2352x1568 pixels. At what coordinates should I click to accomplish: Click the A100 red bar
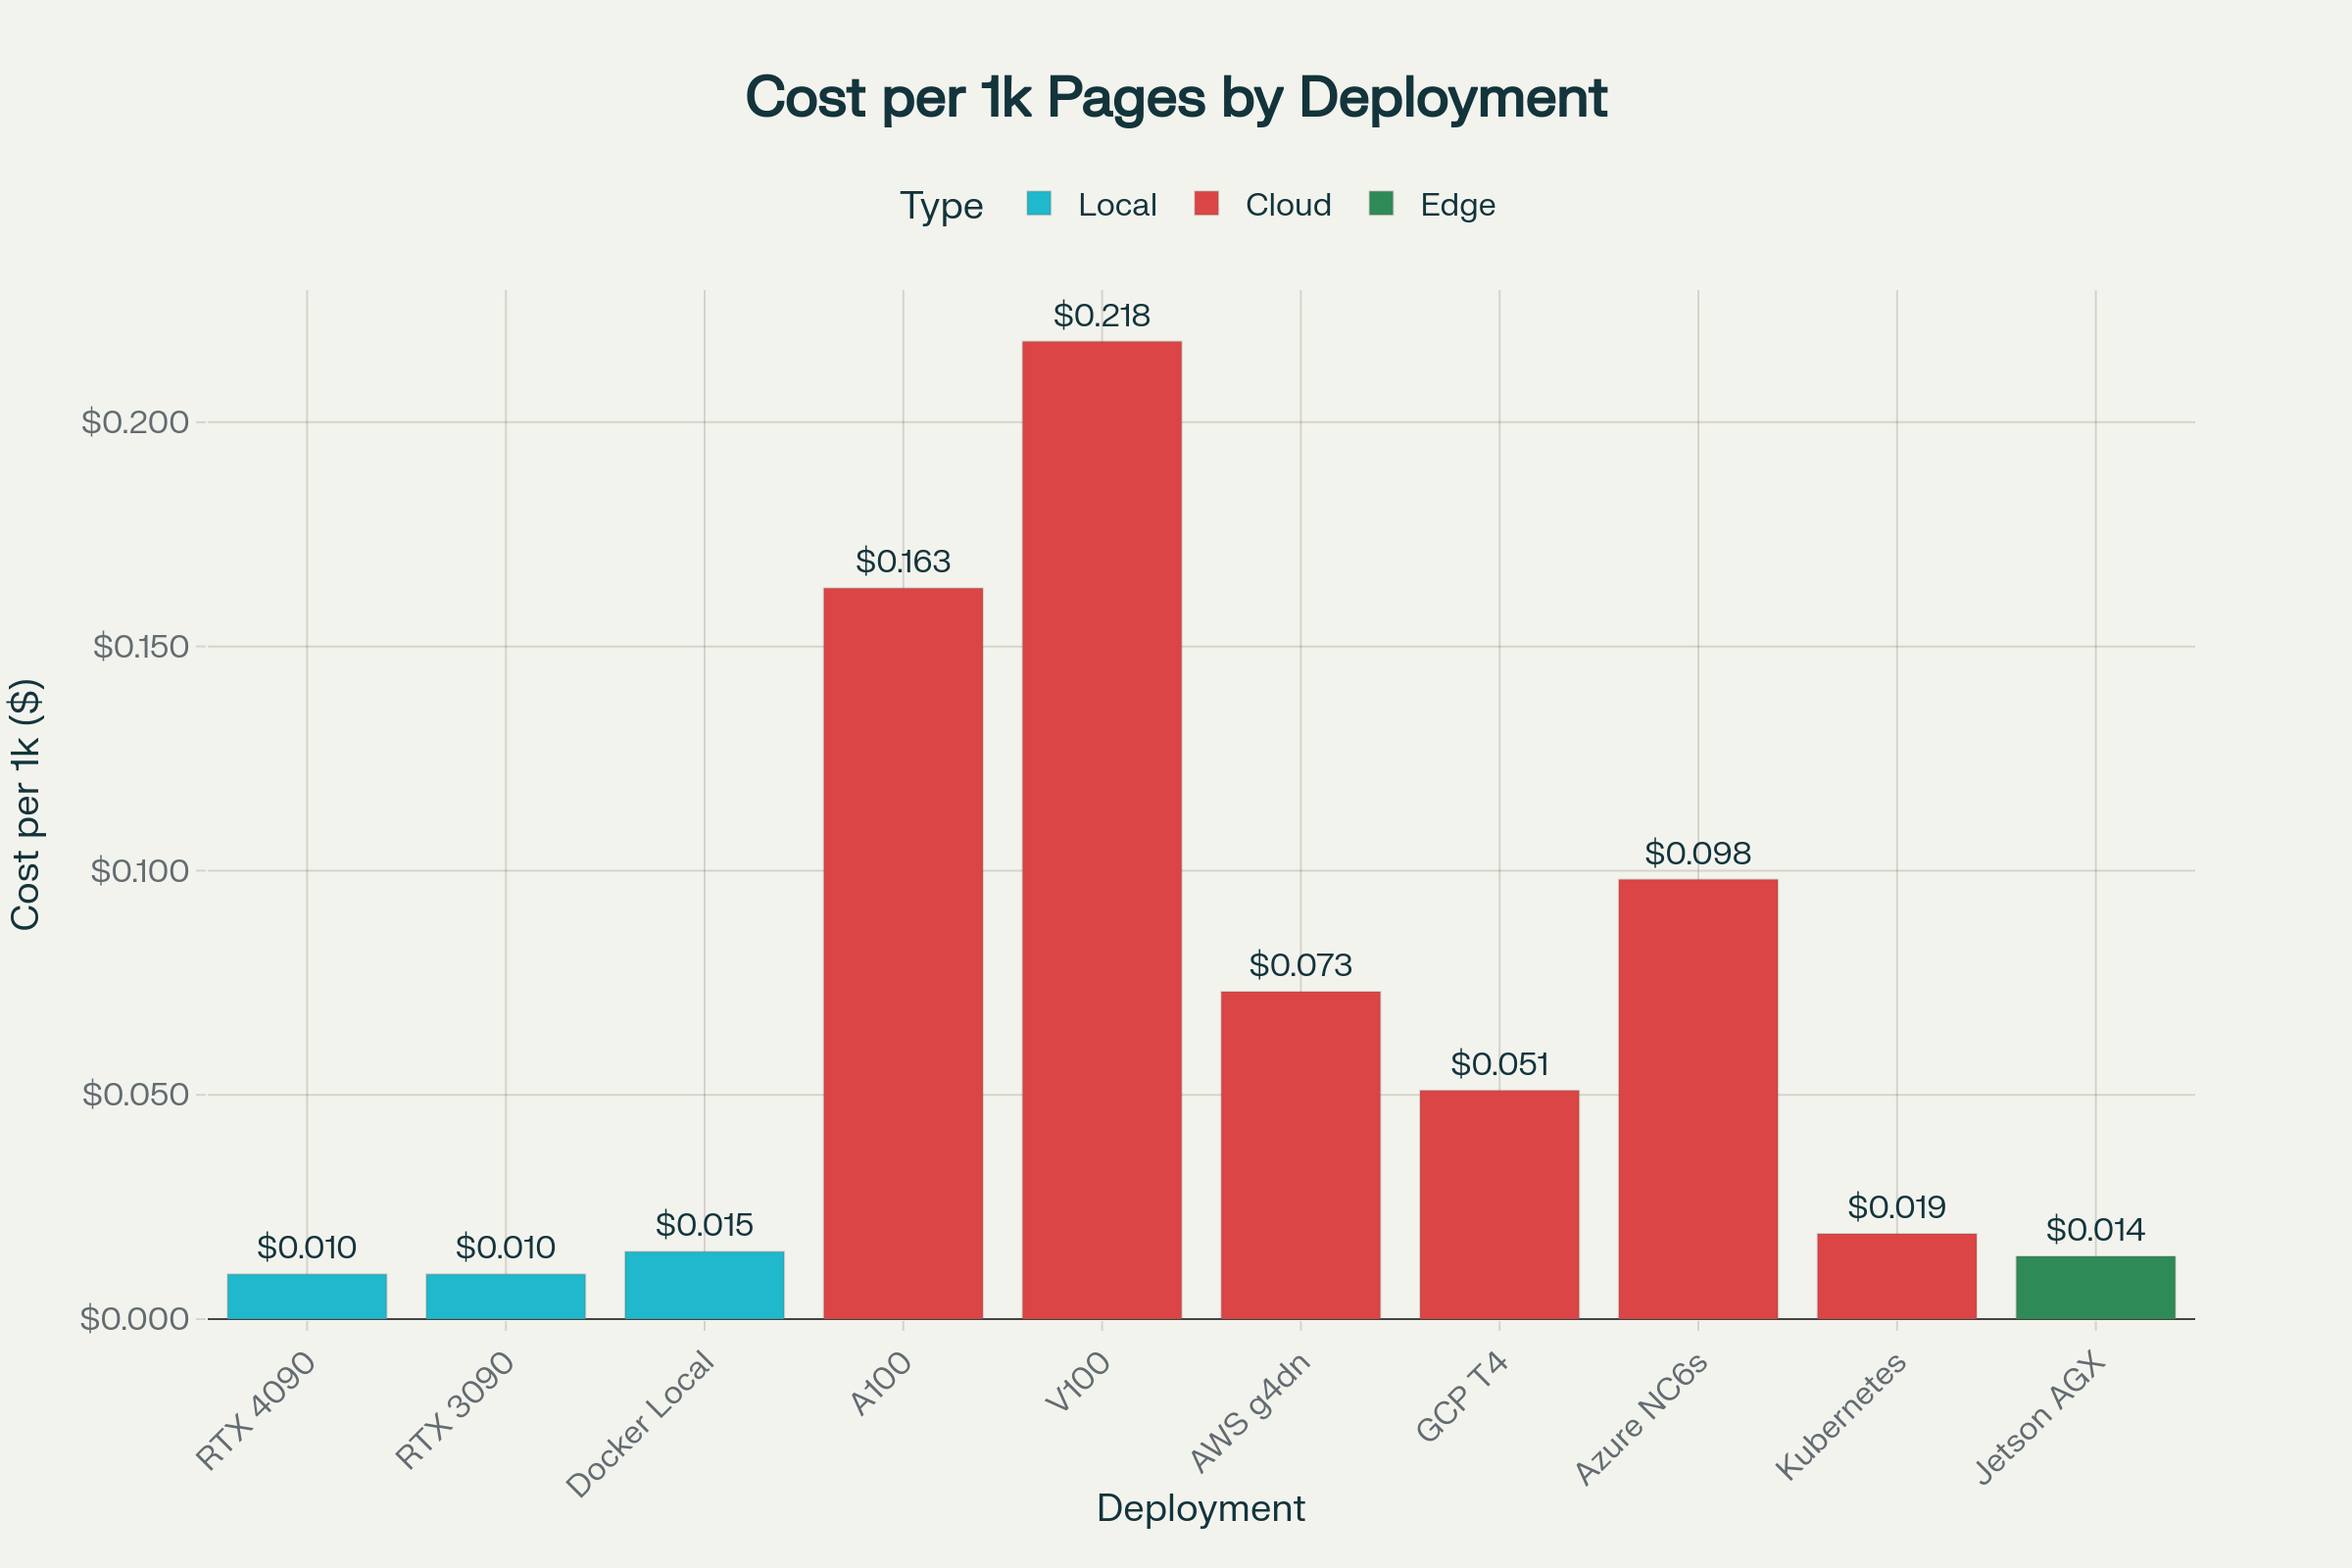point(903,953)
